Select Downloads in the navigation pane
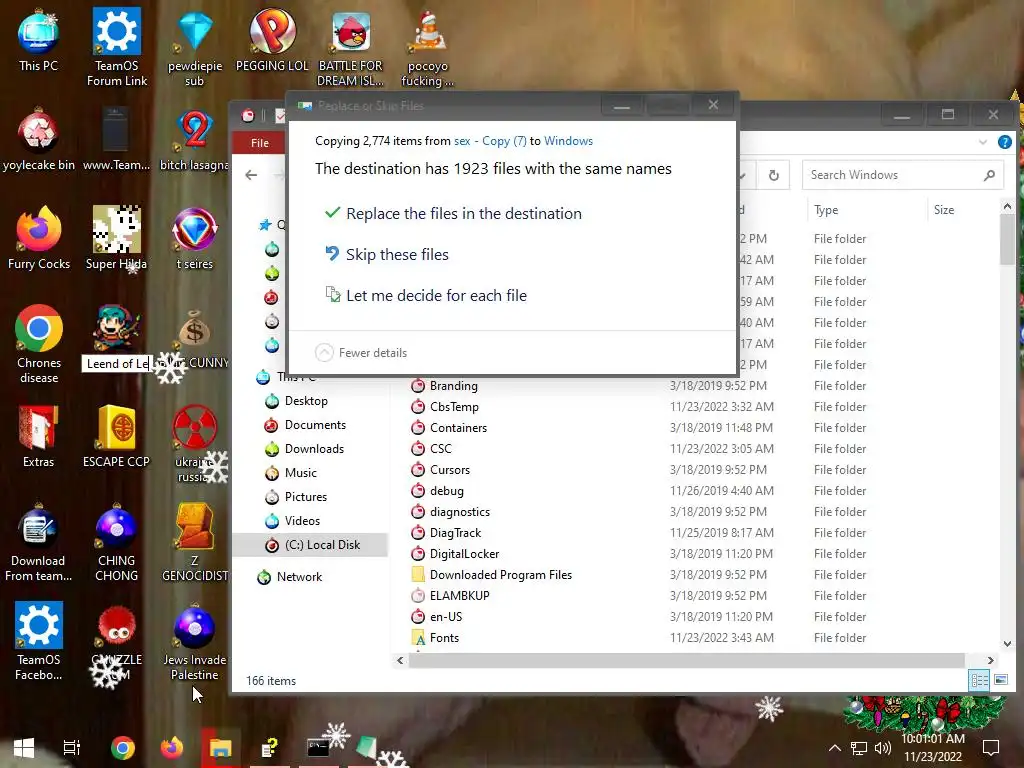This screenshot has width=1024, height=768. click(x=314, y=449)
